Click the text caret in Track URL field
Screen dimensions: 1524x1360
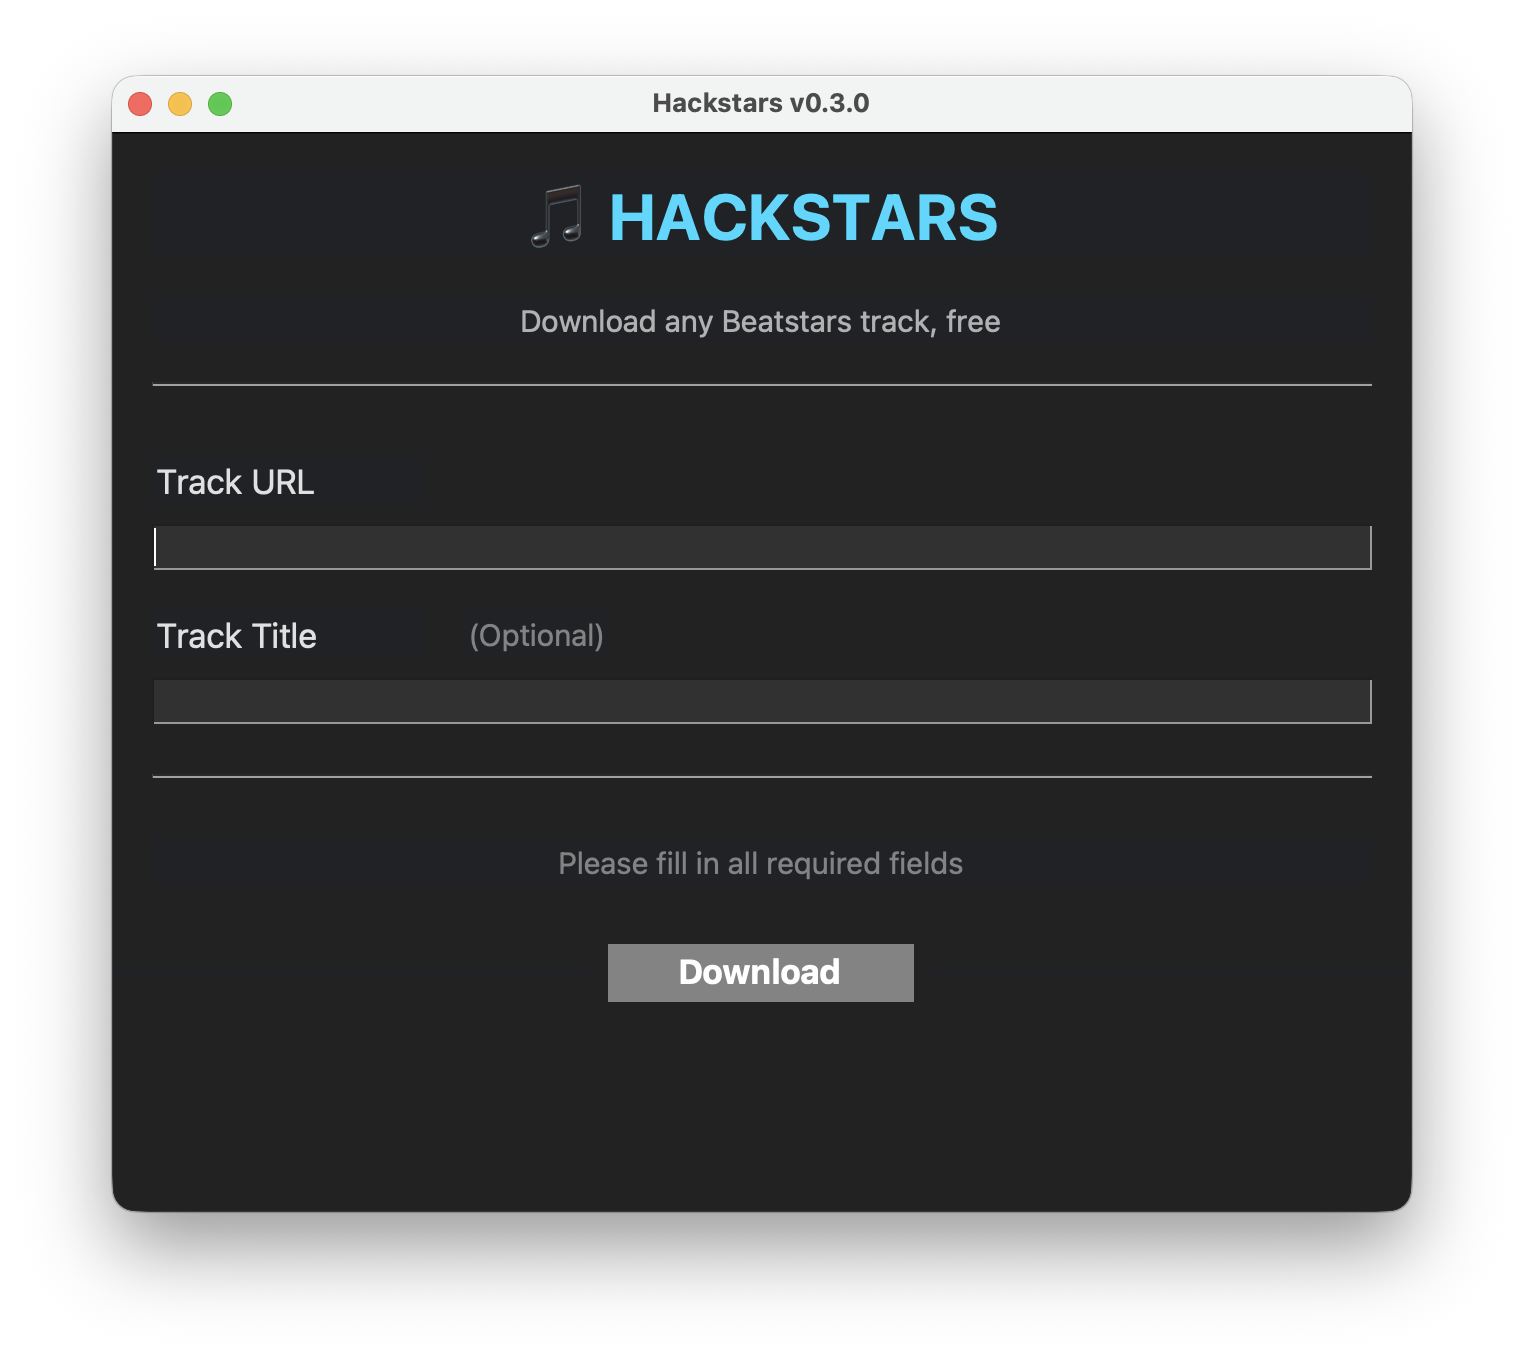(156, 548)
